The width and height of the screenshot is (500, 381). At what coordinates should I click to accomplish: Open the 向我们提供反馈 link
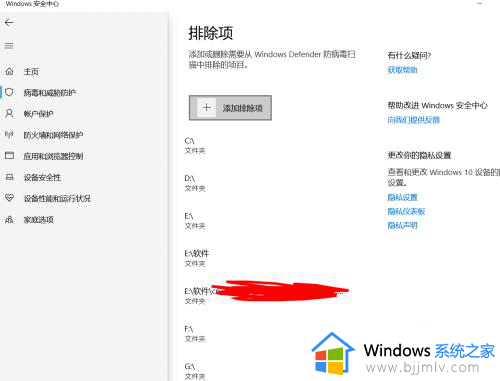pyautogui.click(x=414, y=120)
